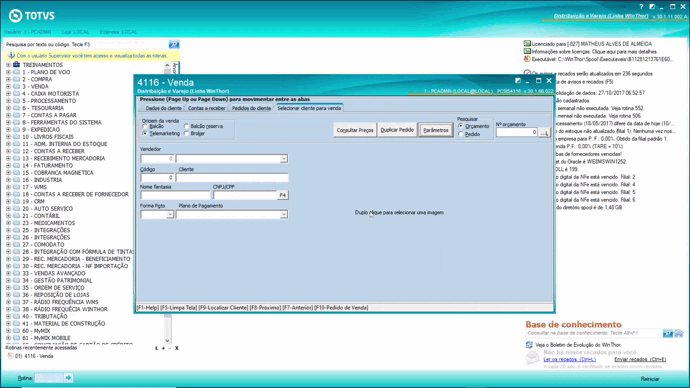Click the recent routine 4116 - Venda icon
The image size is (690, 388).
(11, 356)
